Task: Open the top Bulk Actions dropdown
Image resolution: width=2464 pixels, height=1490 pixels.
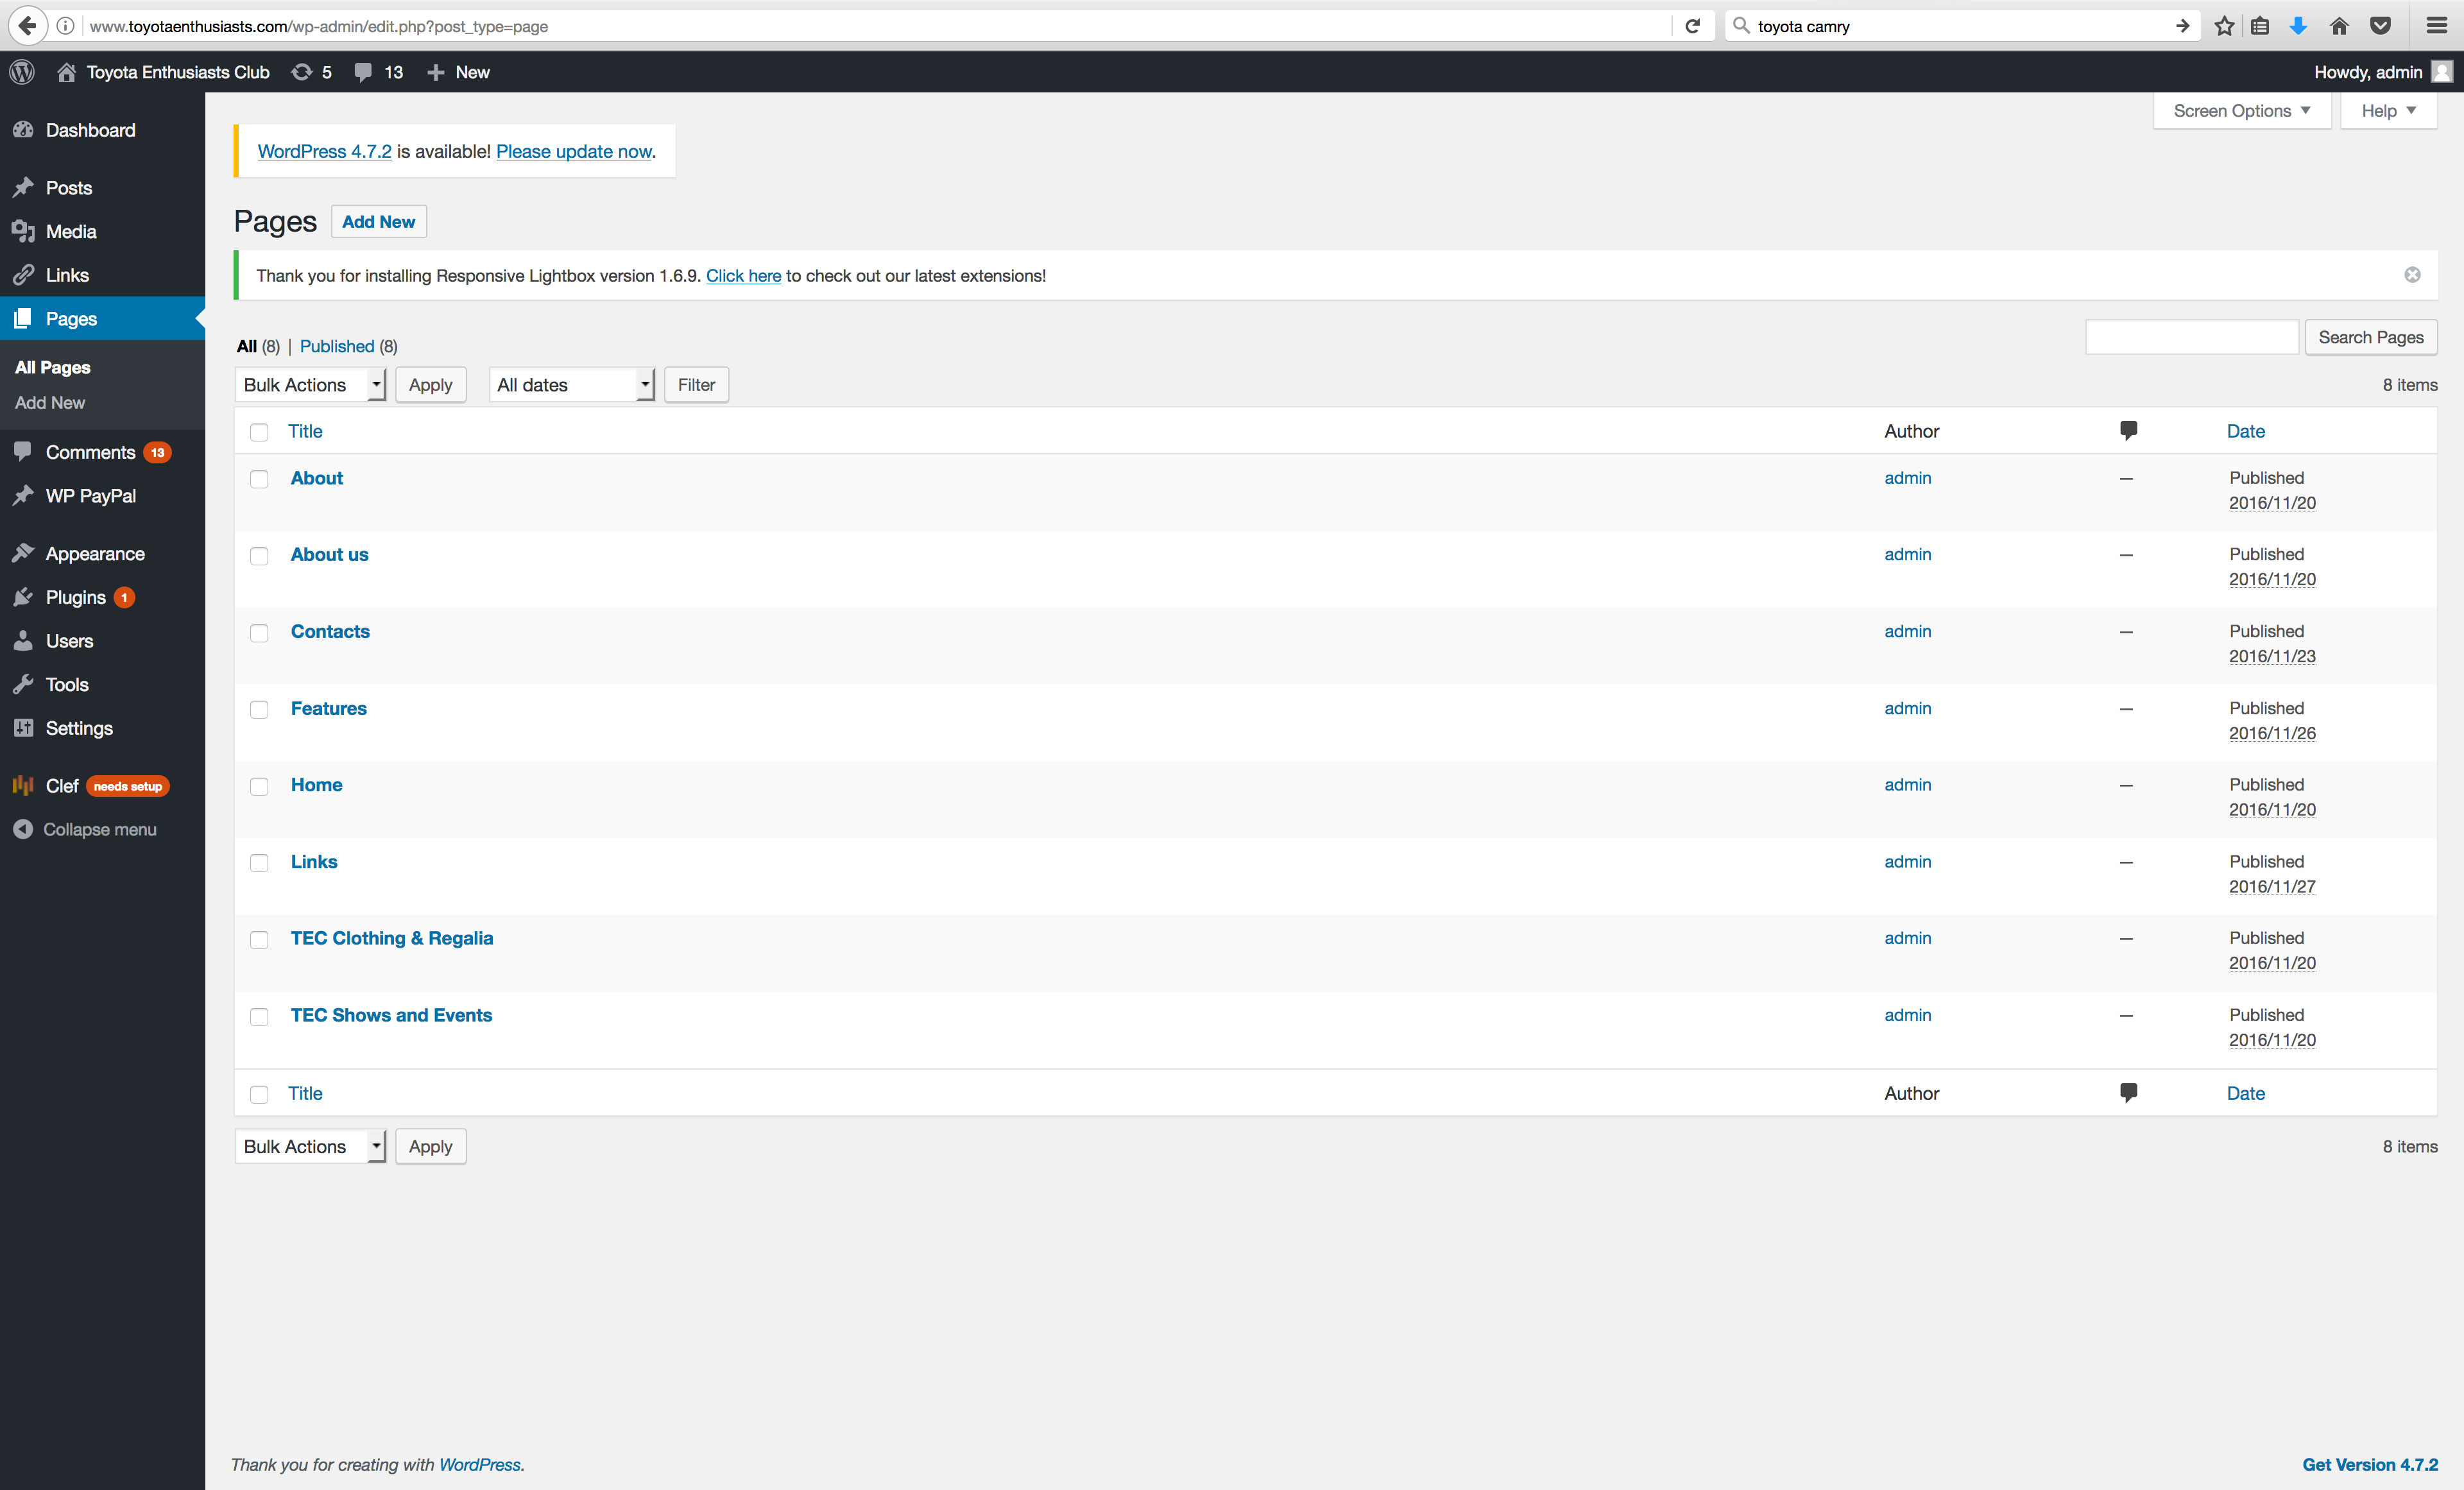Action: click(311, 385)
